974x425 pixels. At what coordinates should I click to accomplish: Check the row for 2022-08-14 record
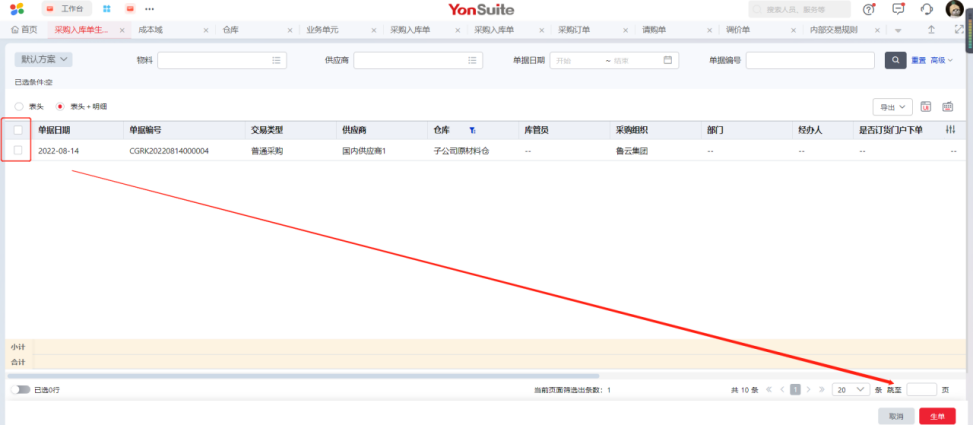point(18,150)
